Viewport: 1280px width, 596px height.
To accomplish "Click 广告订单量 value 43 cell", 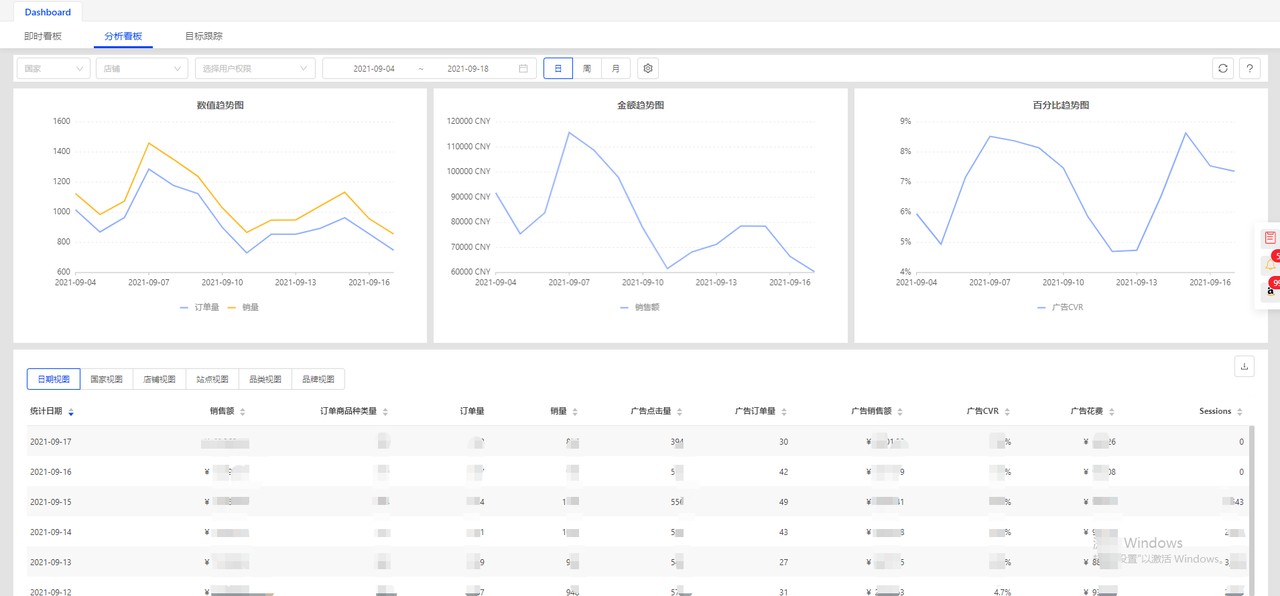I will [783, 531].
